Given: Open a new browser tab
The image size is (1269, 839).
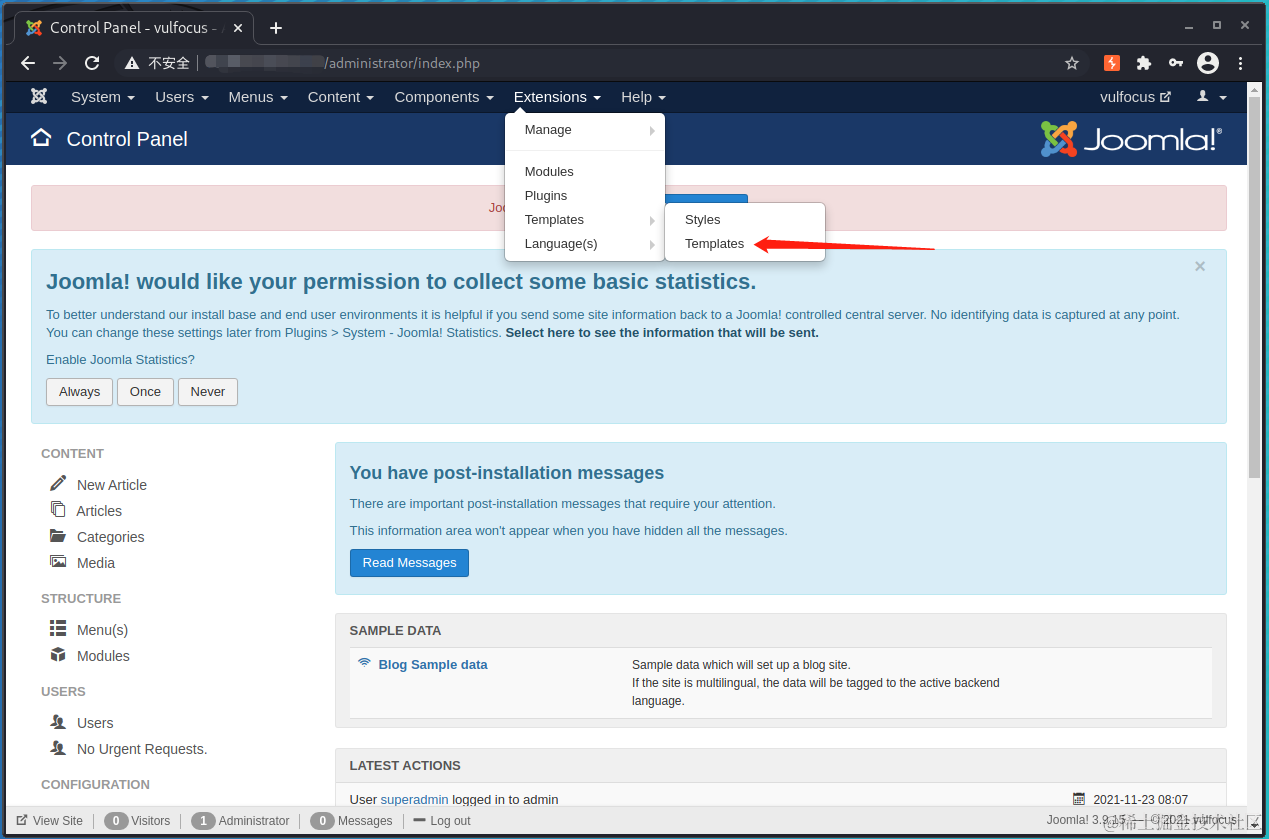Looking at the screenshot, I should [276, 28].
